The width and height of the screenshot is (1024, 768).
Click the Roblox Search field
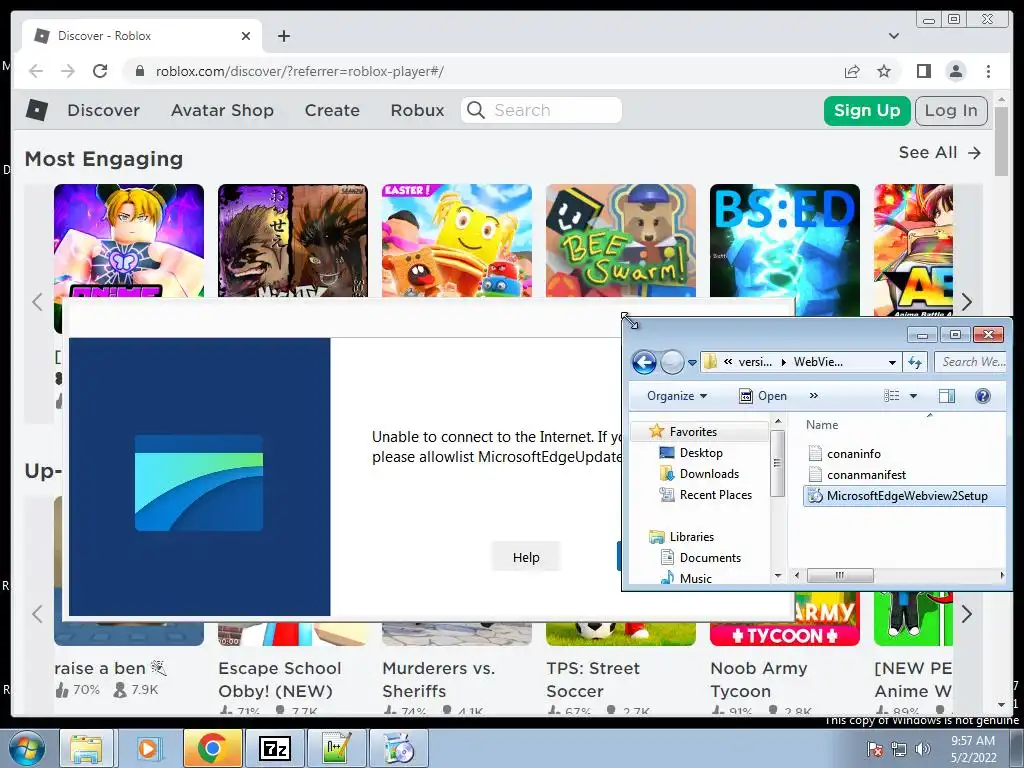(541, 110)
